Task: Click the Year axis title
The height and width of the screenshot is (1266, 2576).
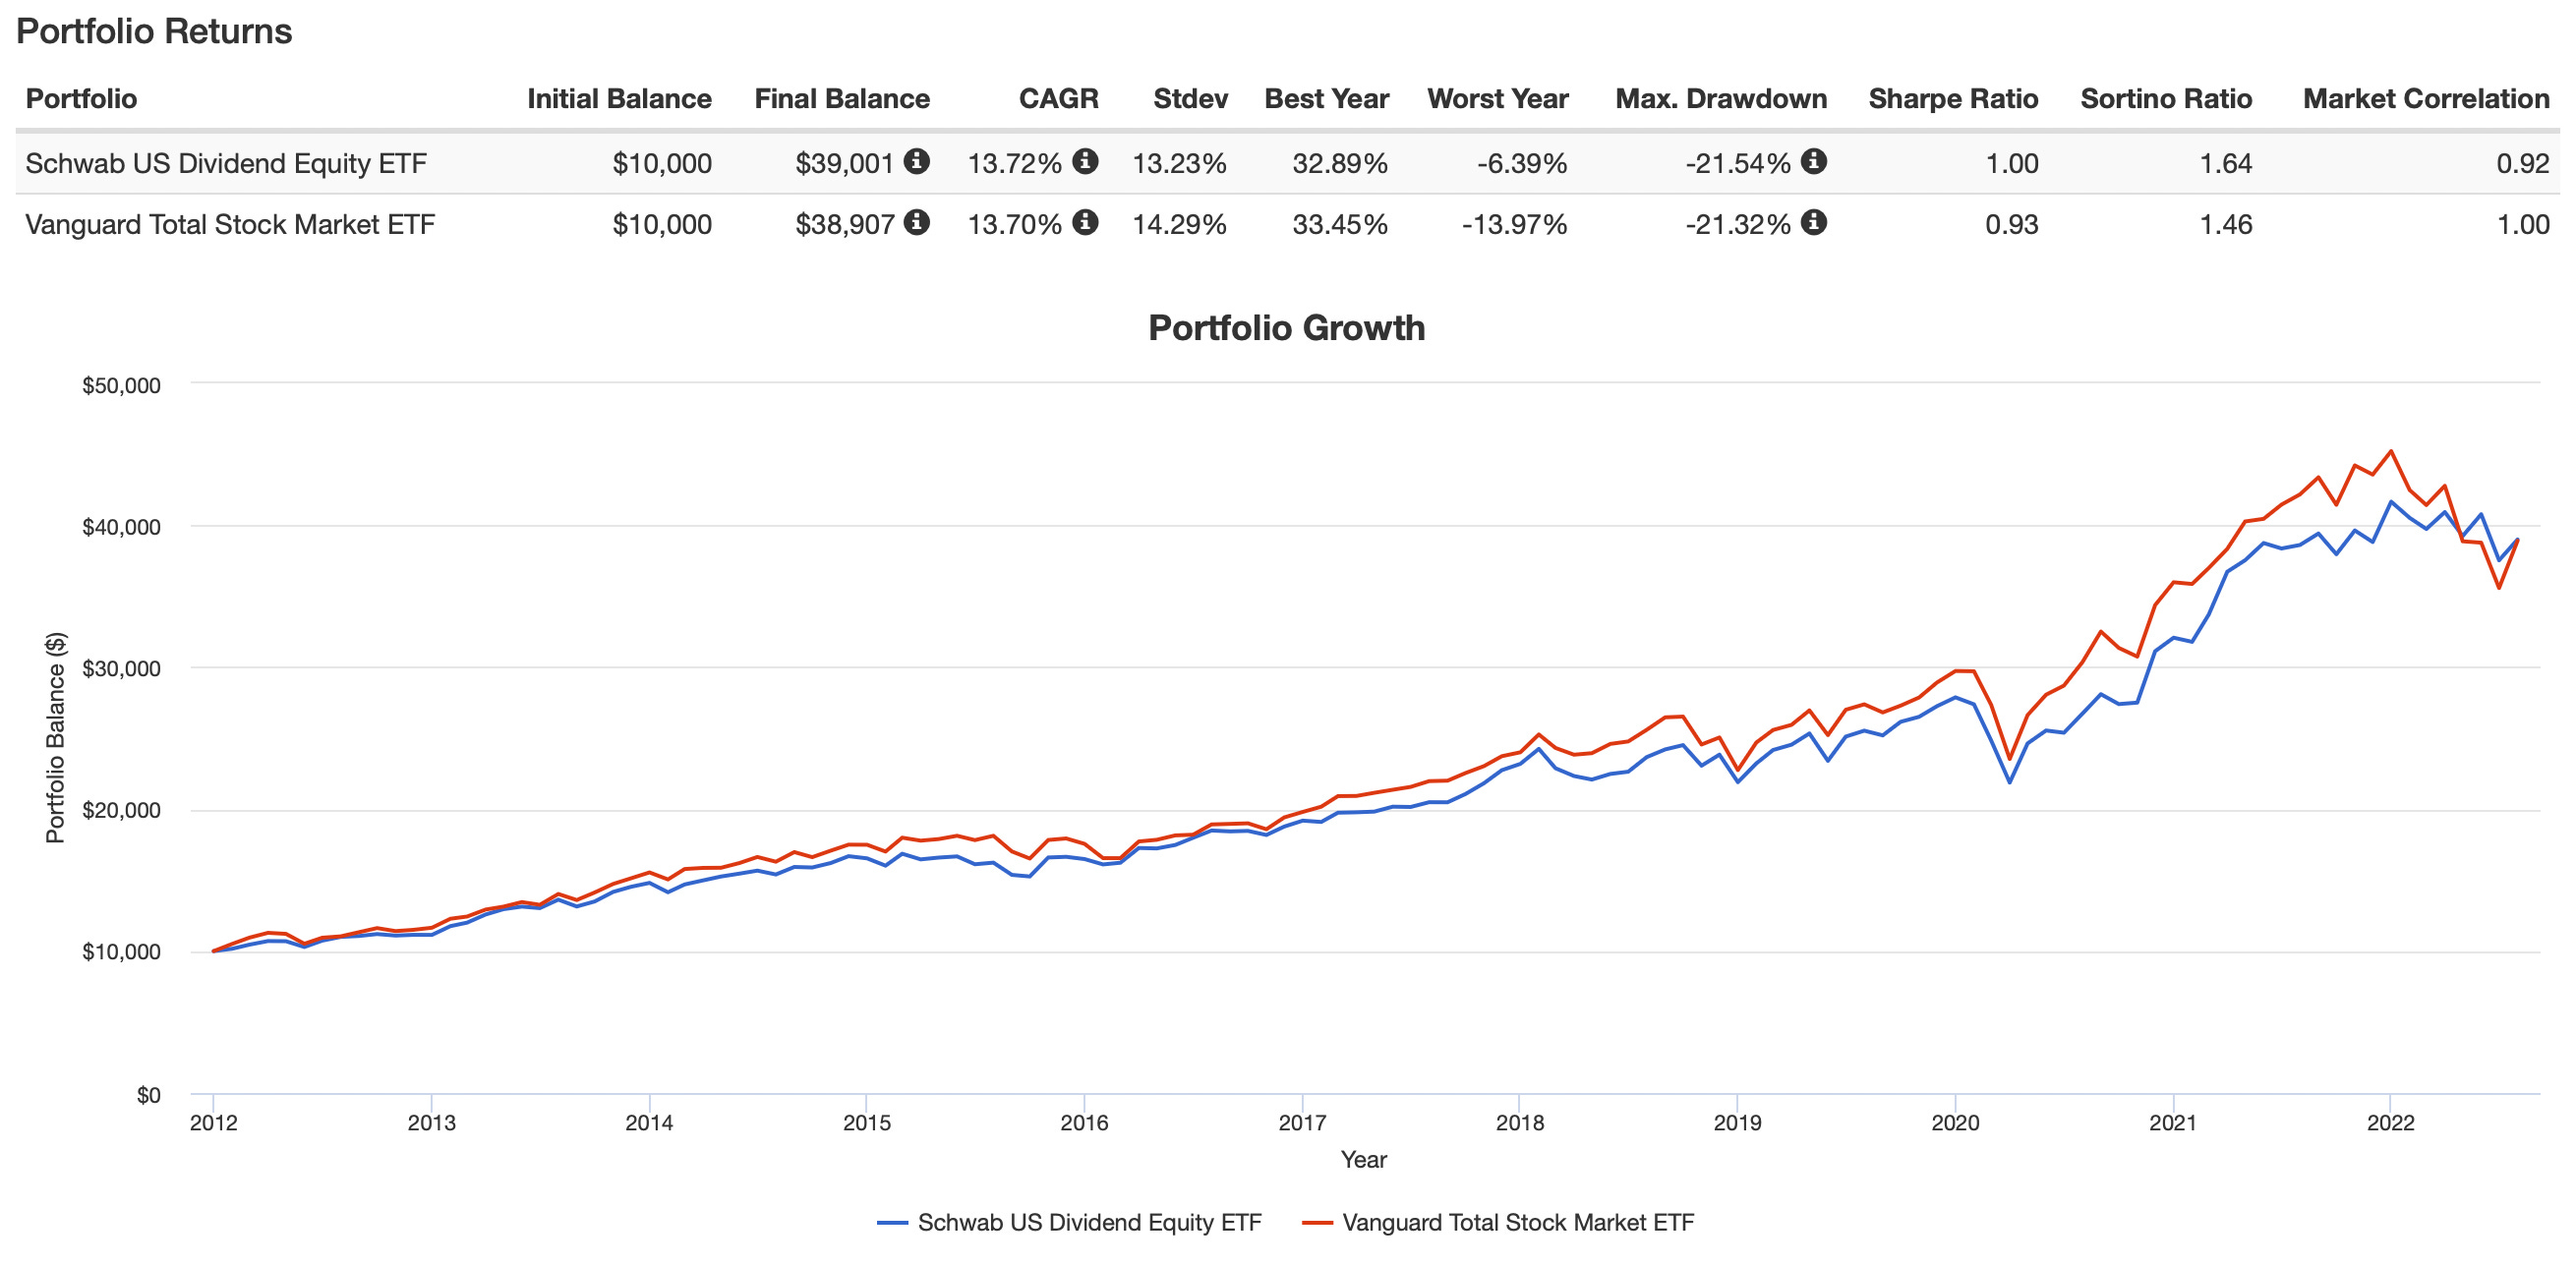Action: (1363, 1159)
